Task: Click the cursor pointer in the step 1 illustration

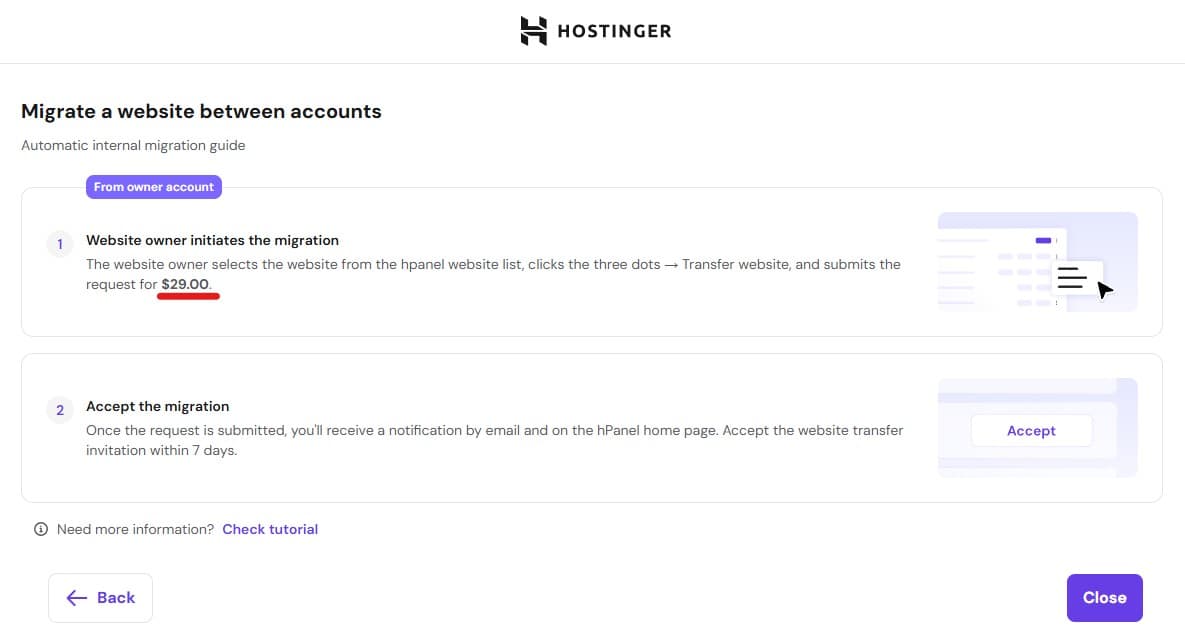Action: (1105, 289)
